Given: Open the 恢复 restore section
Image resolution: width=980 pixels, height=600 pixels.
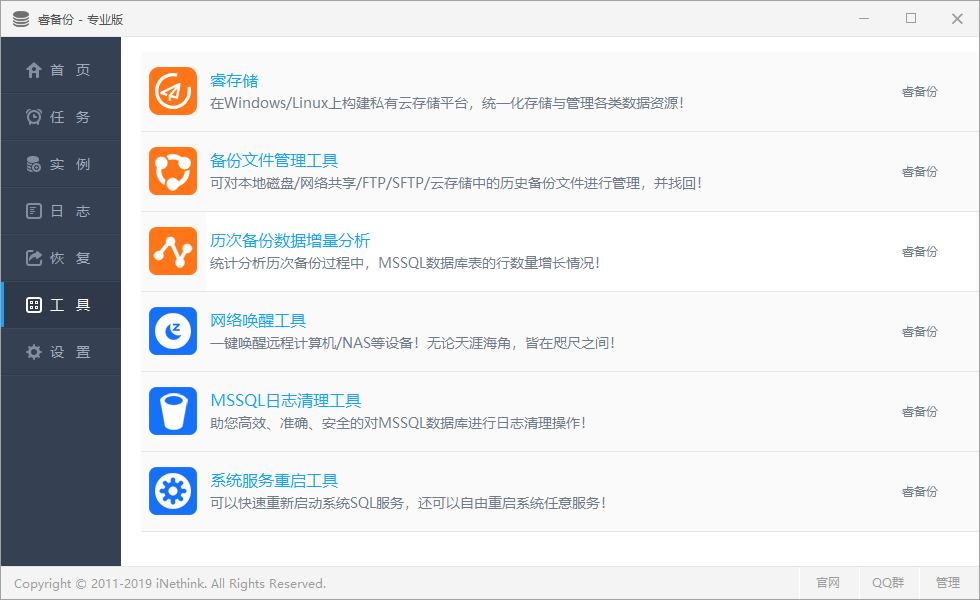Looking at the screenshot, I should pos(61,258).
